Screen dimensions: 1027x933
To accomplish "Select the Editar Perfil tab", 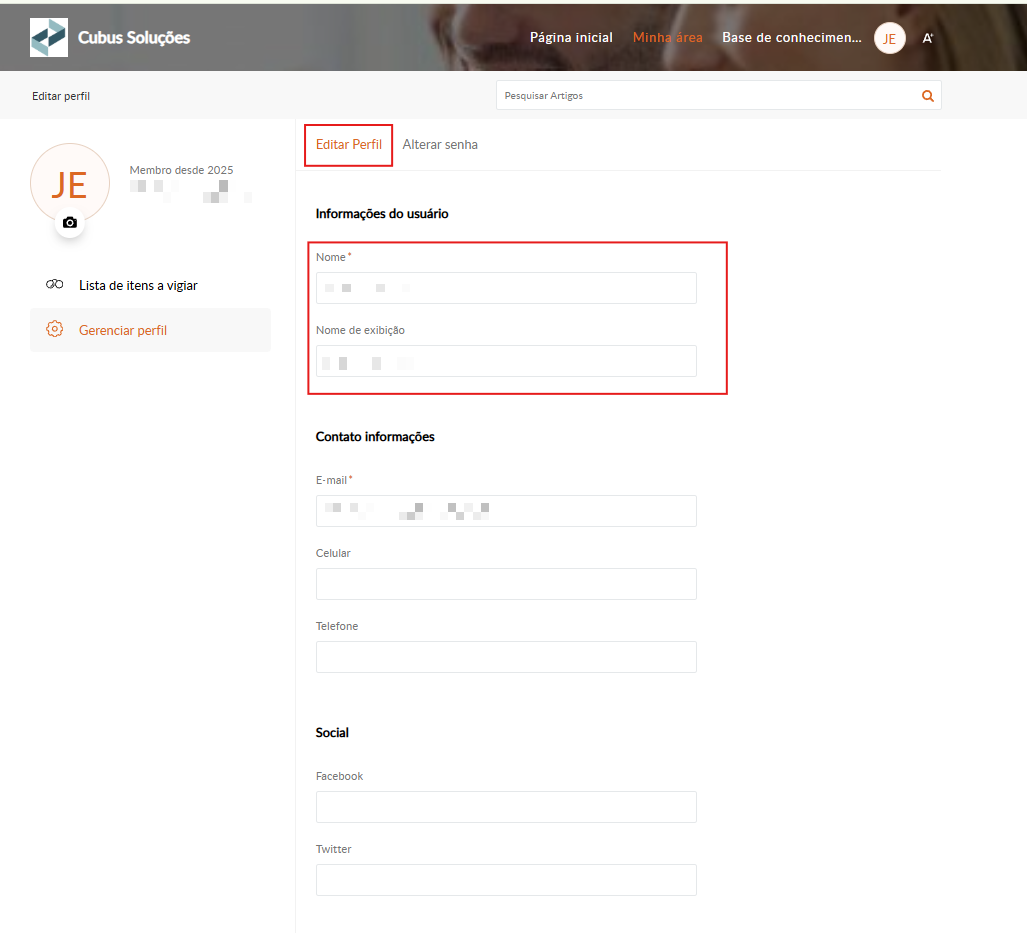I will tap(349, 145).
